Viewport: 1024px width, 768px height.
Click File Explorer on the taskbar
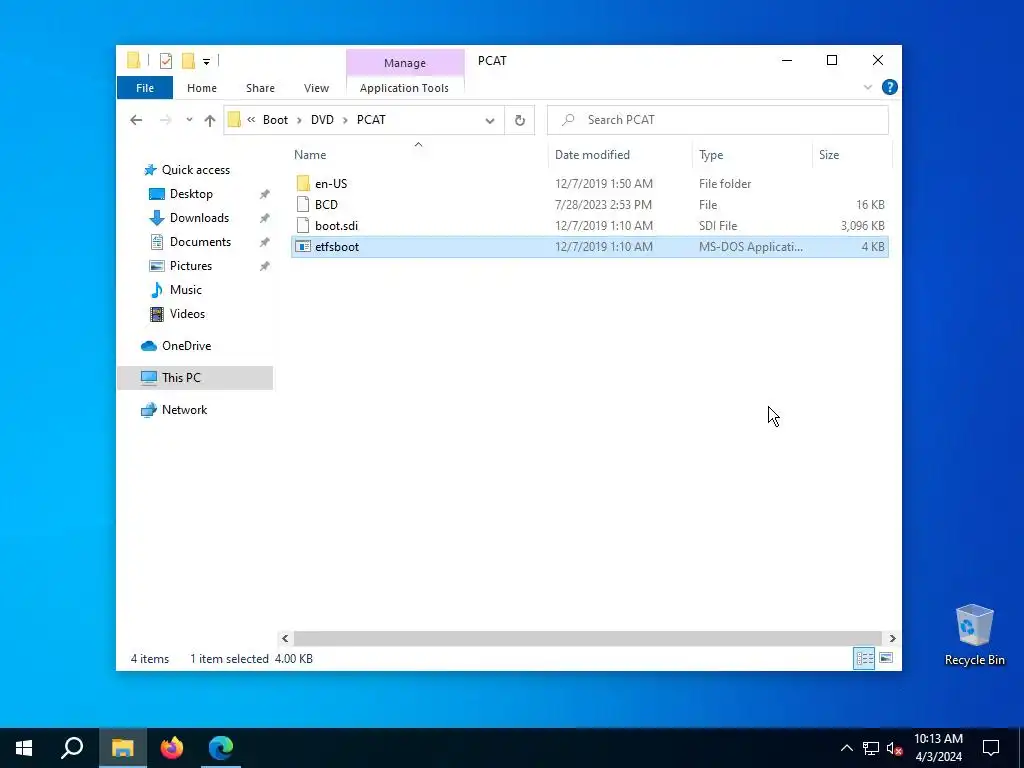point(122,748)
